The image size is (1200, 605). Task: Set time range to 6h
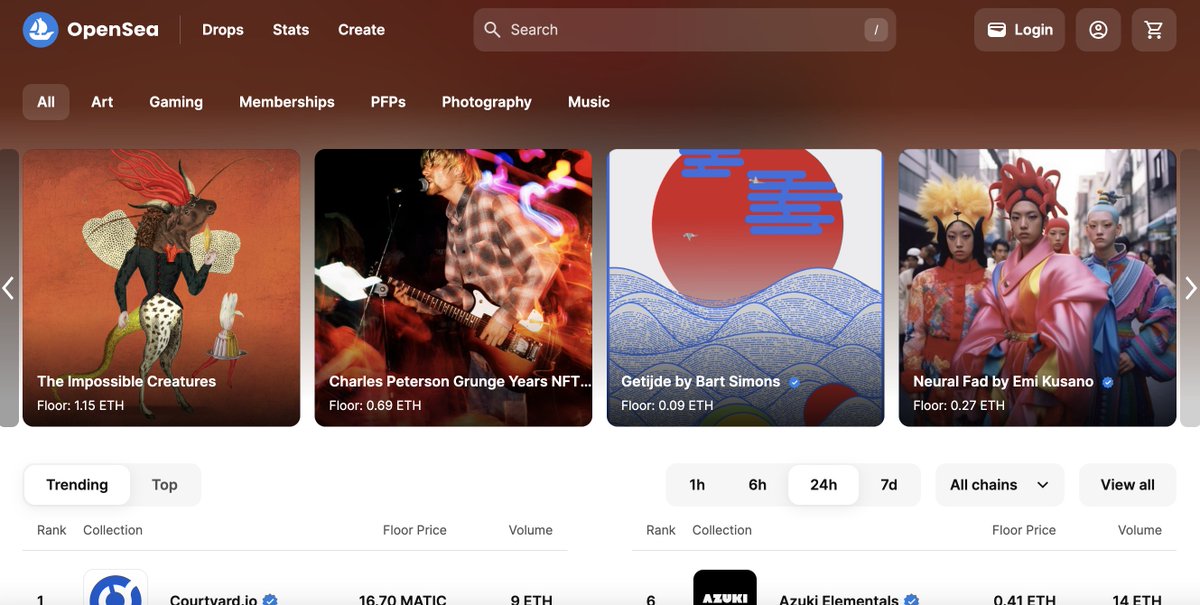point(758,485)
